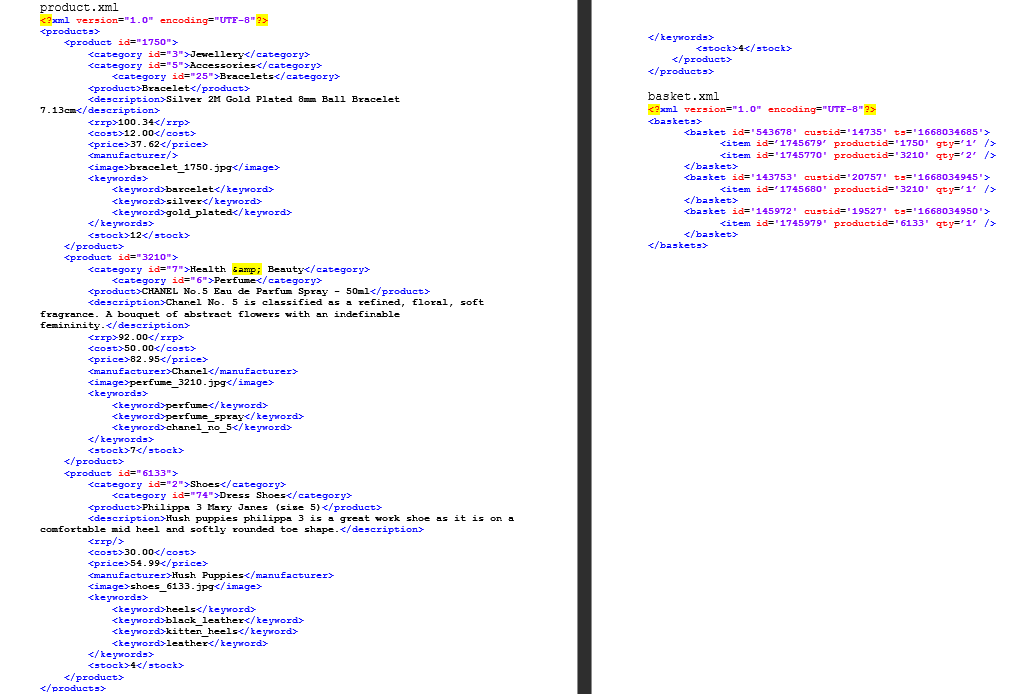Viewport: 1021px width, 694px height.
Task: Click the perfume_3210.jpg image line
Action: [181, 383]
